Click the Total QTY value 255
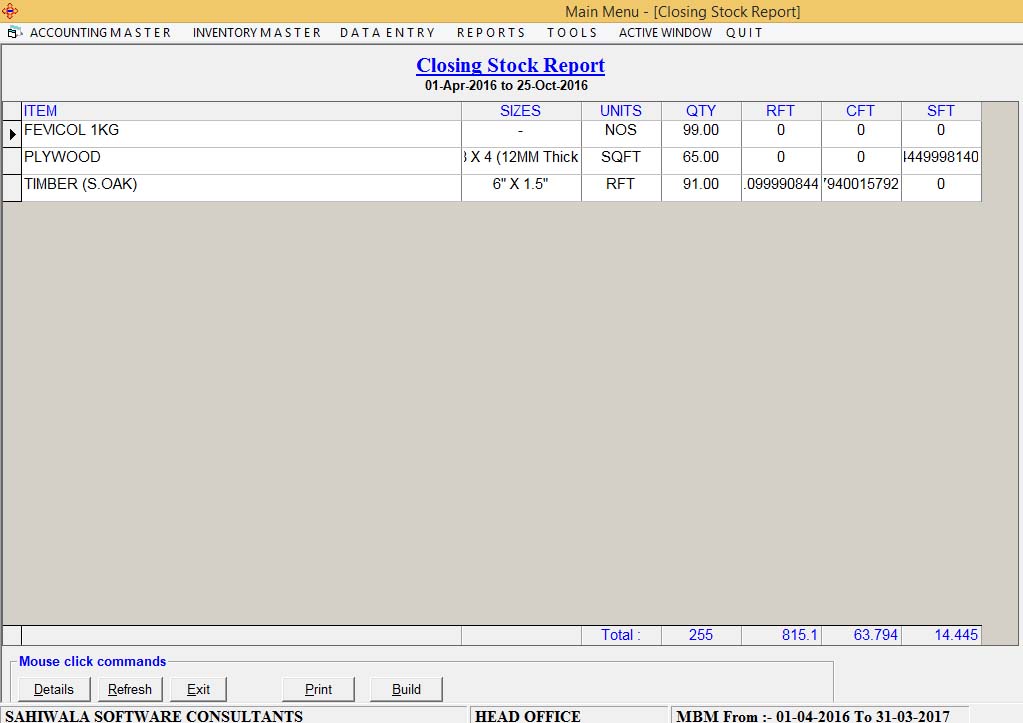This screenshot has width=1023, height=723. pos(700,634)
